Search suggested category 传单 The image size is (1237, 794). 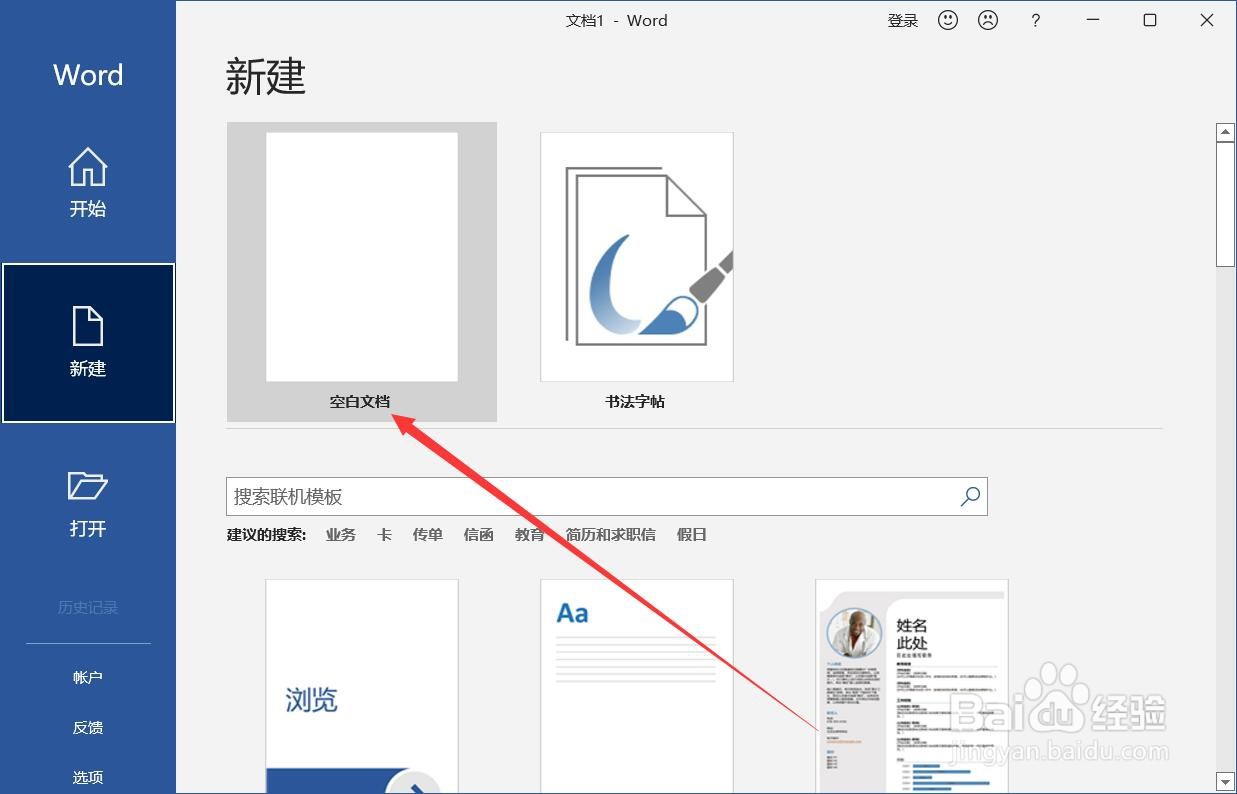pyautogui.click(x=428, y=535)
